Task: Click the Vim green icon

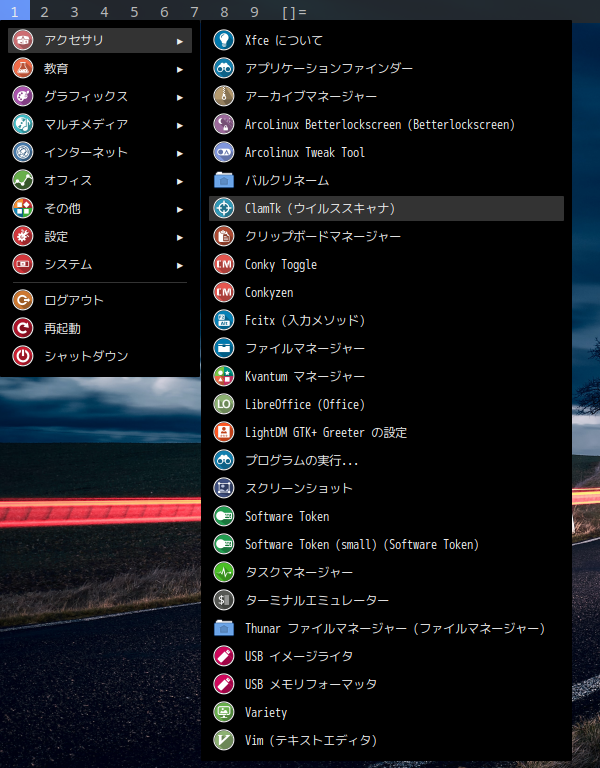Action: pyautogui.click(x=224, y=740)
